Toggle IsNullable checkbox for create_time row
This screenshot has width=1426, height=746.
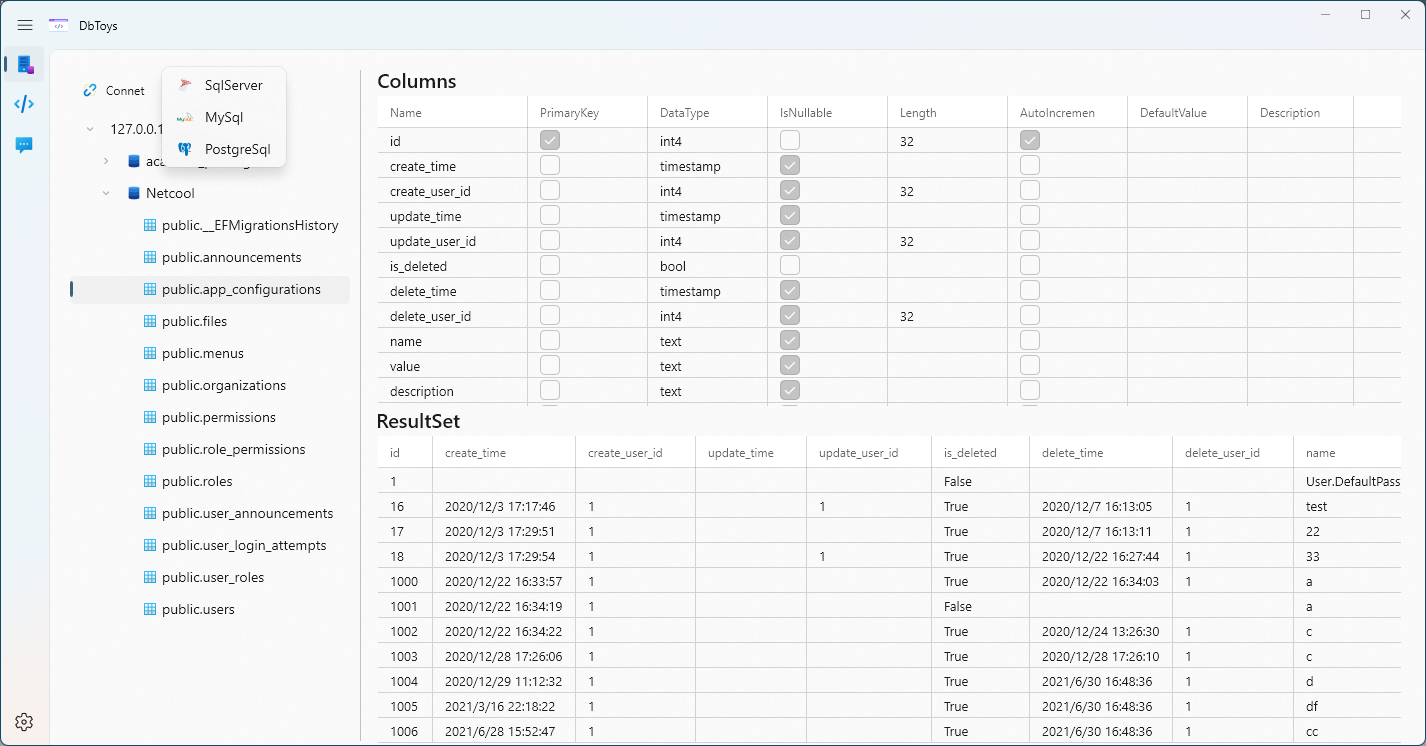[790, 165]
